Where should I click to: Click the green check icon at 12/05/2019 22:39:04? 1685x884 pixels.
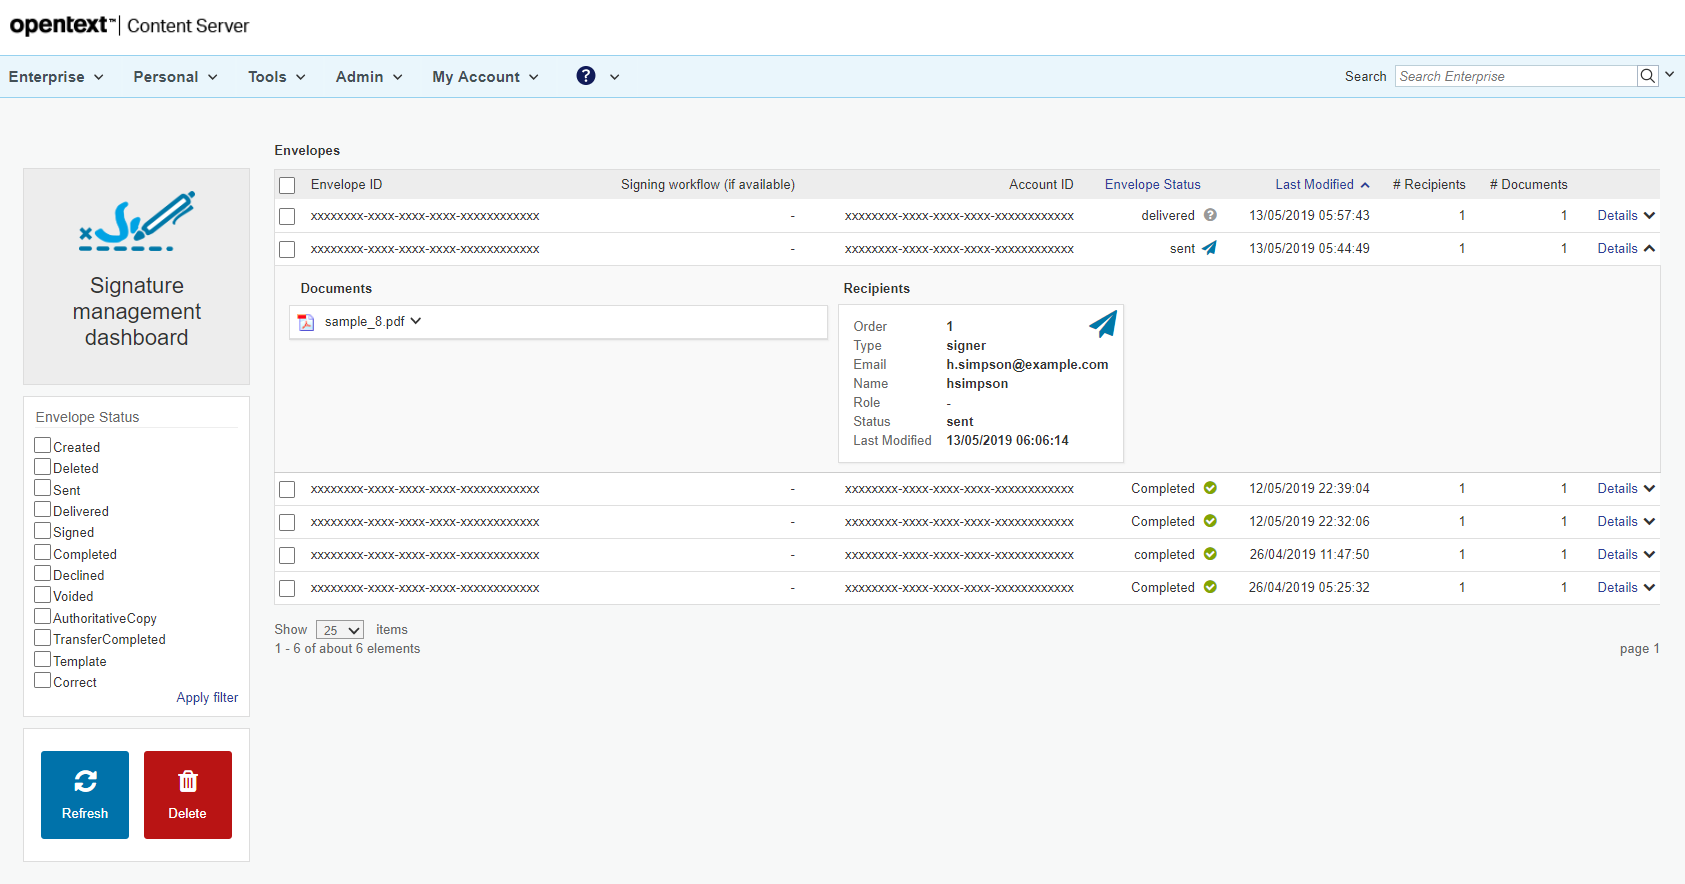[1210, 488]
